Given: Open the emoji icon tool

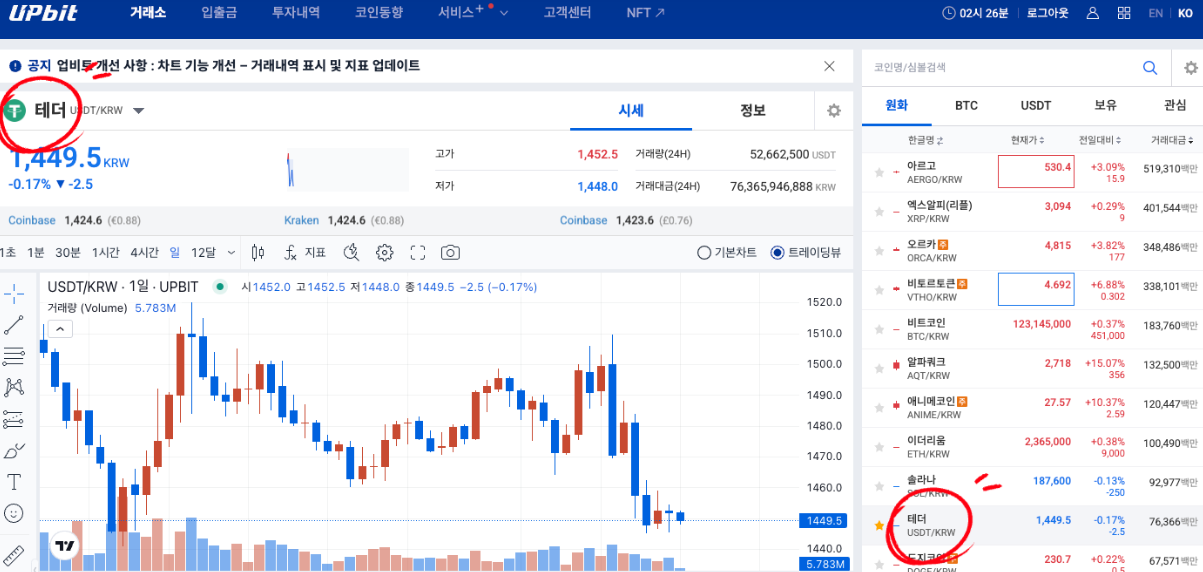Looking at the screenshot, I should pos(14,512).
